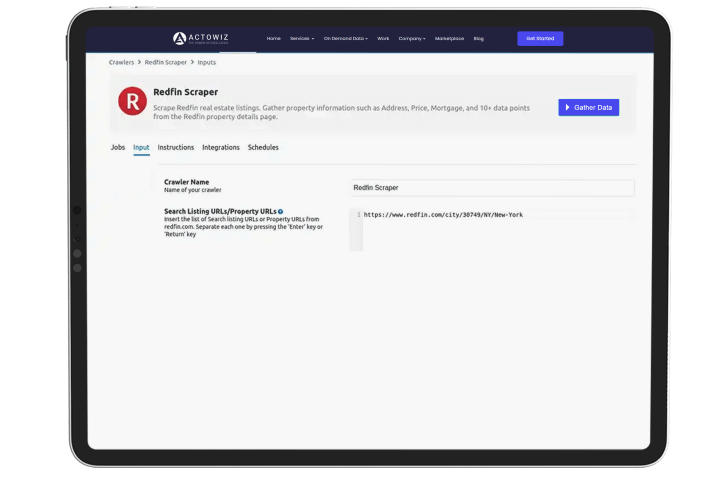Click the Redfin URL line in editor
This screenshot has width=713, height=480.
(443, 215)
